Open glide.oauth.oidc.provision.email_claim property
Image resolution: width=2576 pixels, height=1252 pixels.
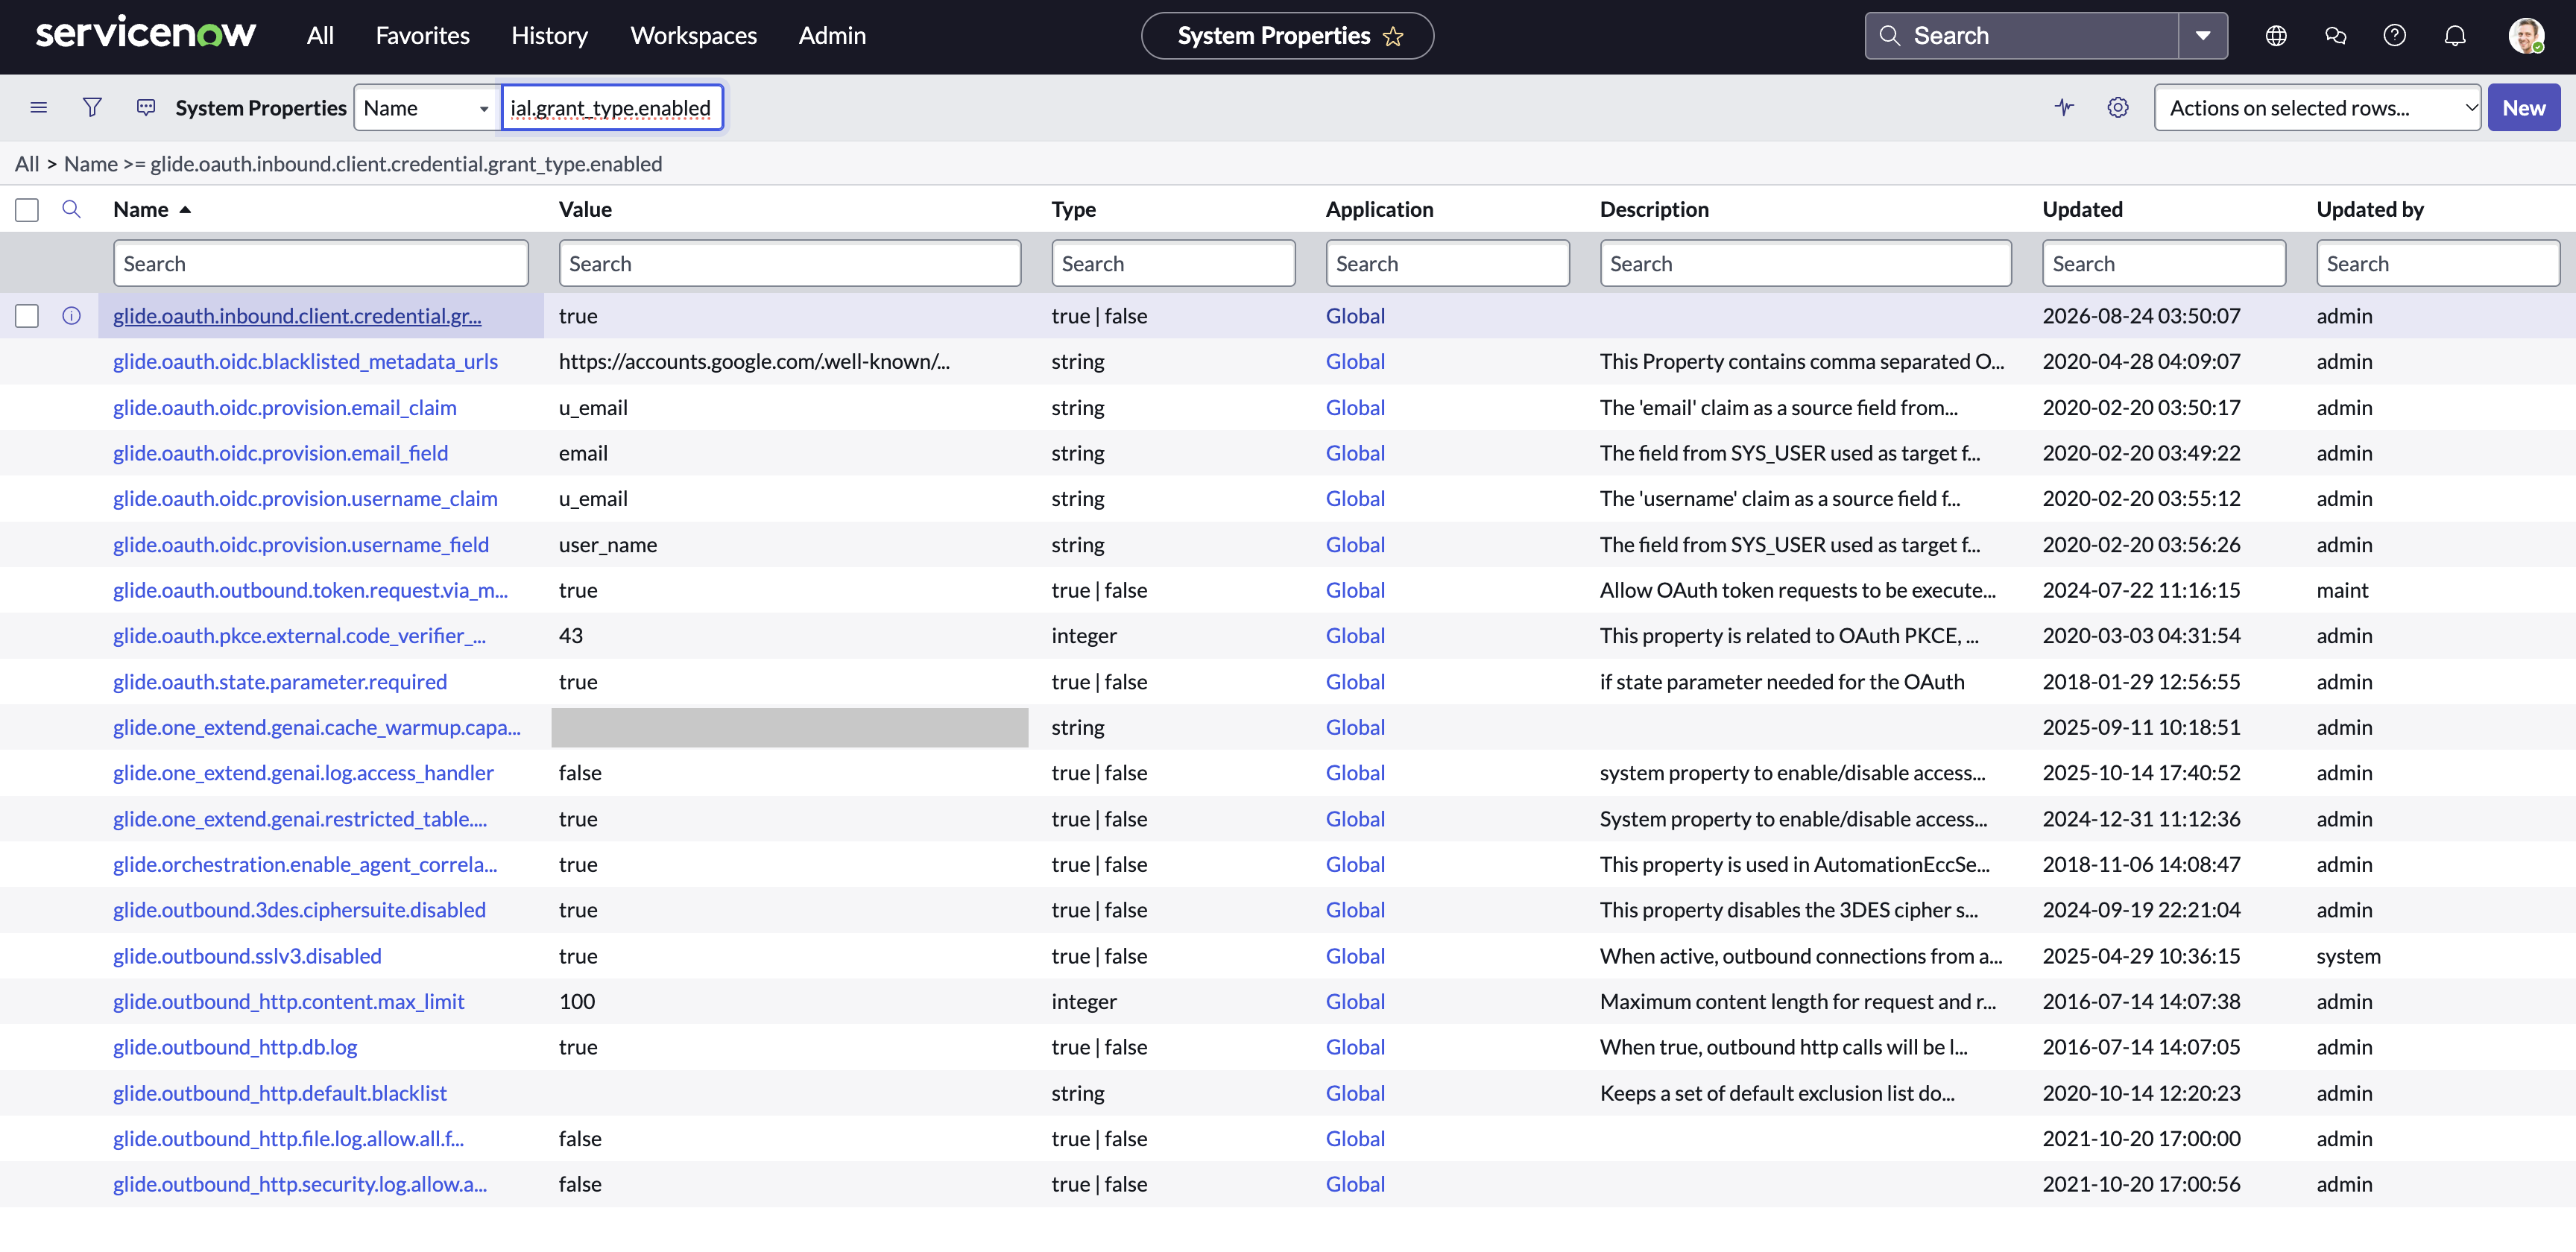(x=284, y=407)
